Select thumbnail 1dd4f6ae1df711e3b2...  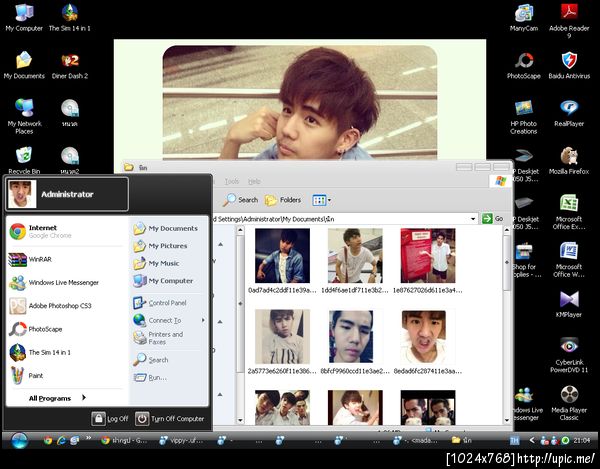pos(355,261)
